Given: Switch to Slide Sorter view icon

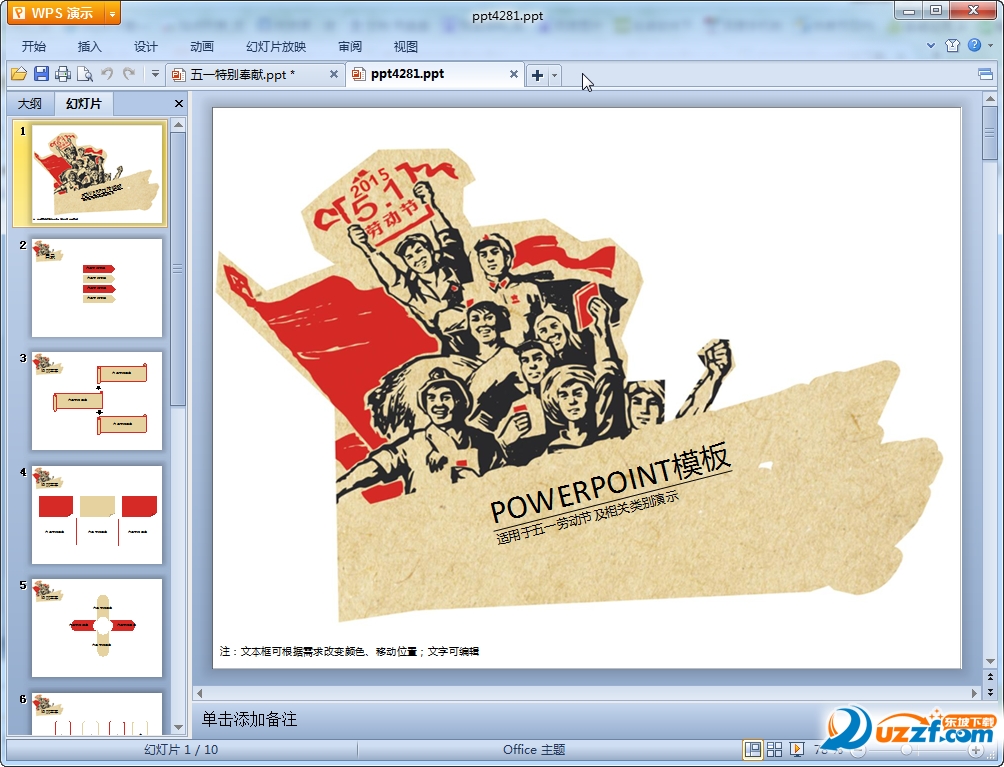Looking at the screenshot, I should point(774,749).
